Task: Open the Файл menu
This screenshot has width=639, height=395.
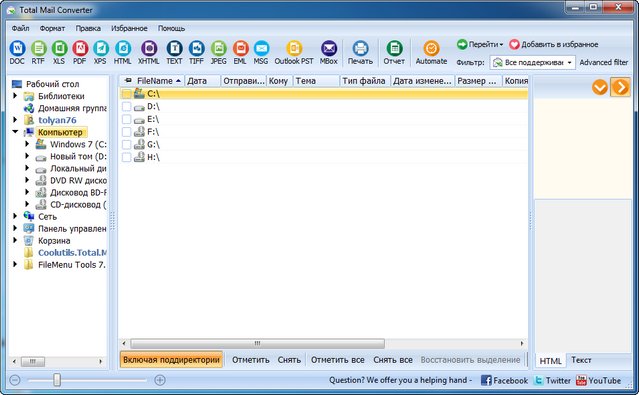Action: (x=20, y=28)
